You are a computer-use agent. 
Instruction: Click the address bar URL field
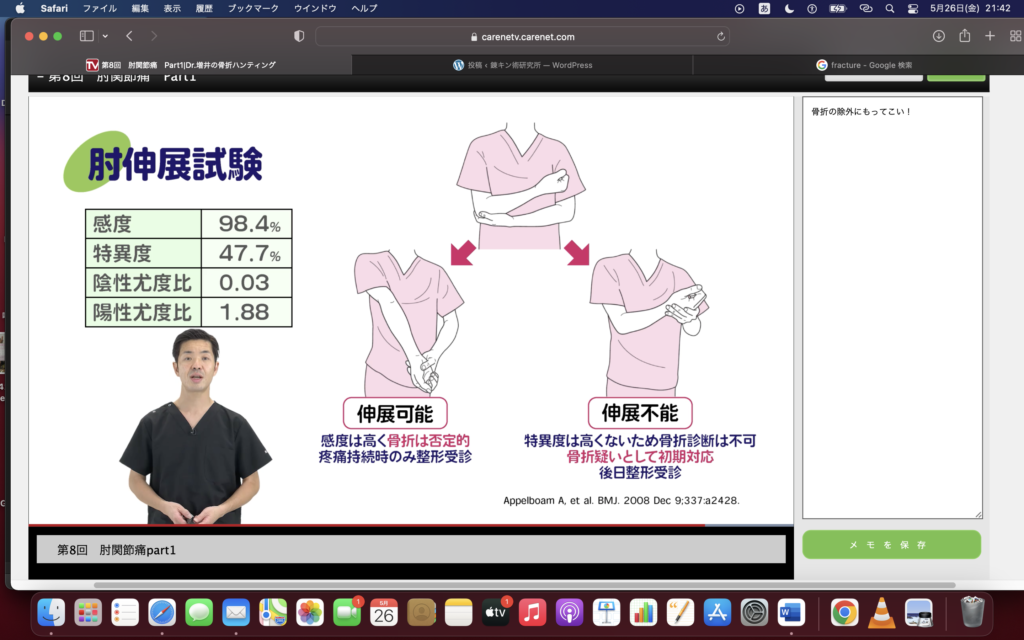tap(522, 36)
